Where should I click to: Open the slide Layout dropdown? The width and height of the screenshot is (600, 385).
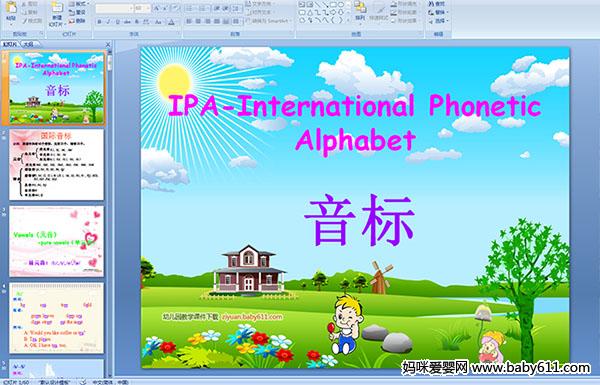point(79,3)
